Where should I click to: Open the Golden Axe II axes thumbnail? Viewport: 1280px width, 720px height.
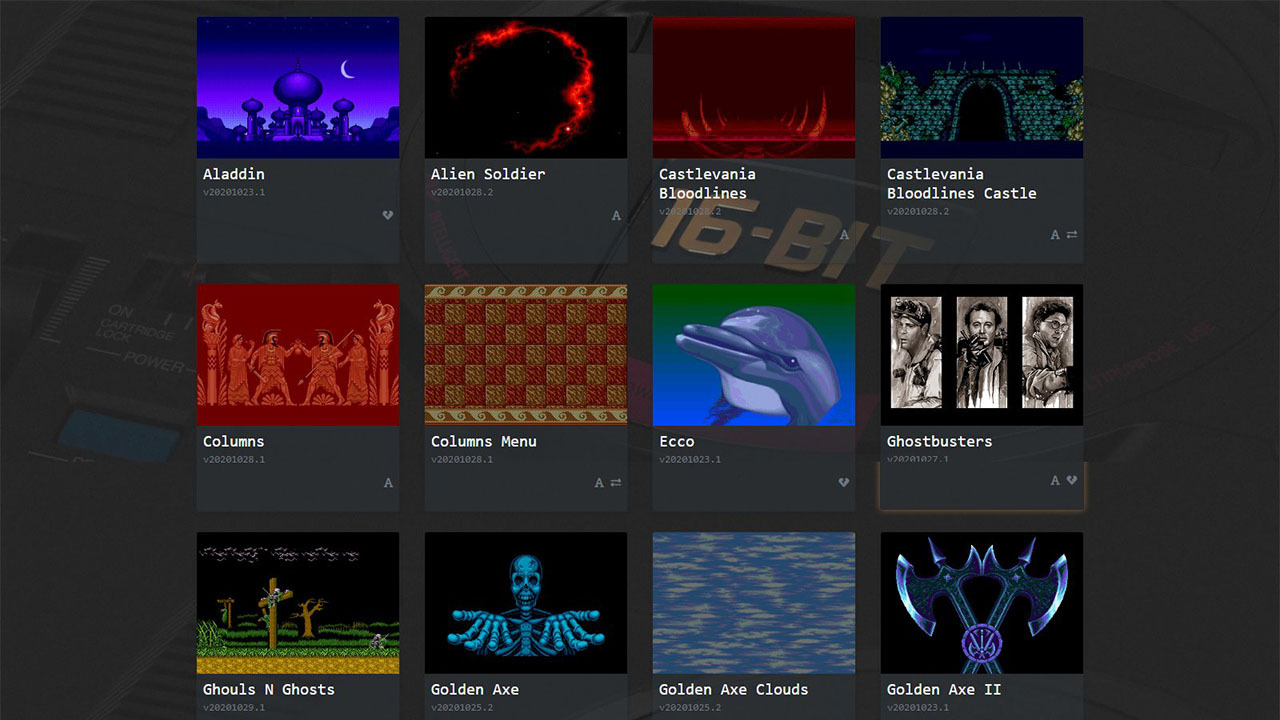tap(982, 603)
